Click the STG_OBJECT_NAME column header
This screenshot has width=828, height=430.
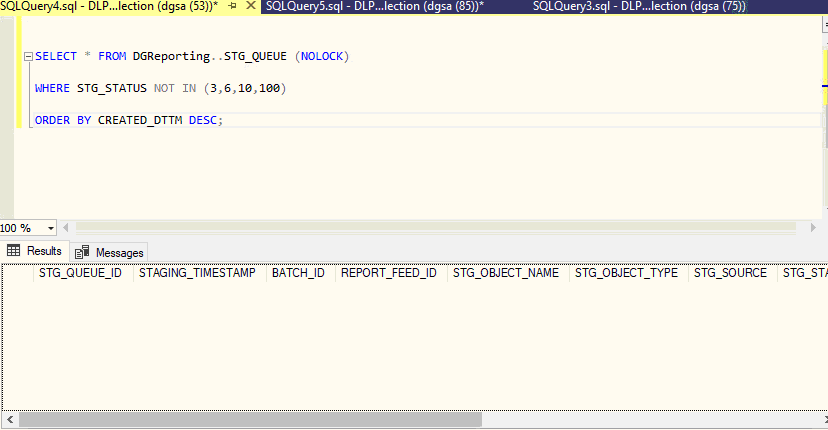tap(505, 273)
